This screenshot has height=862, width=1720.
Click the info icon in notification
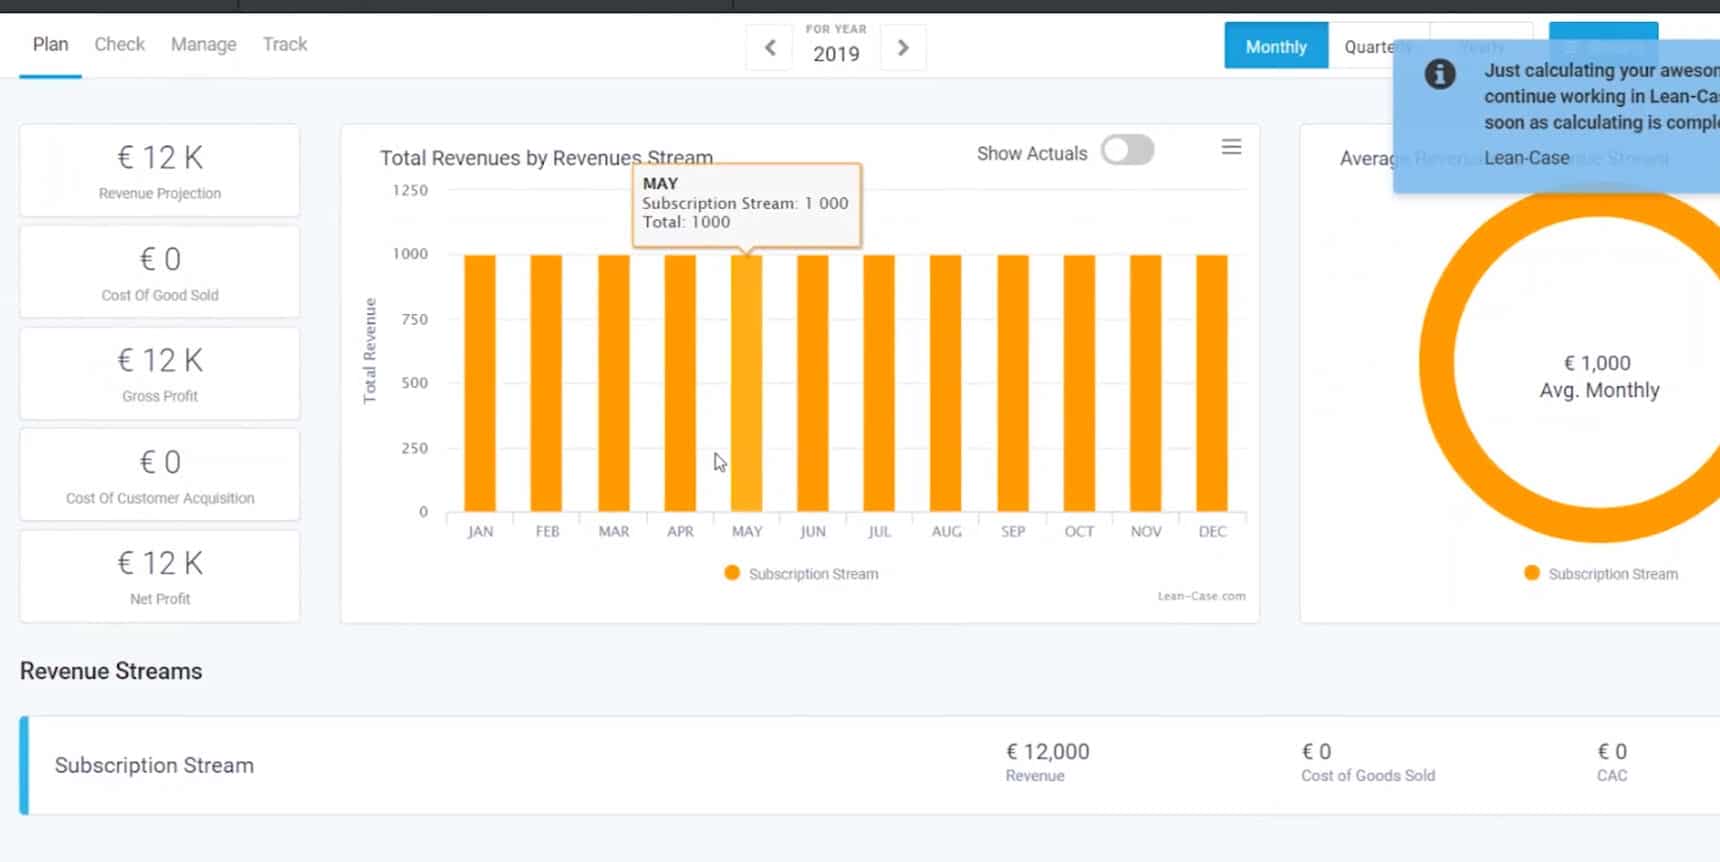click(x=1439, y=74)
